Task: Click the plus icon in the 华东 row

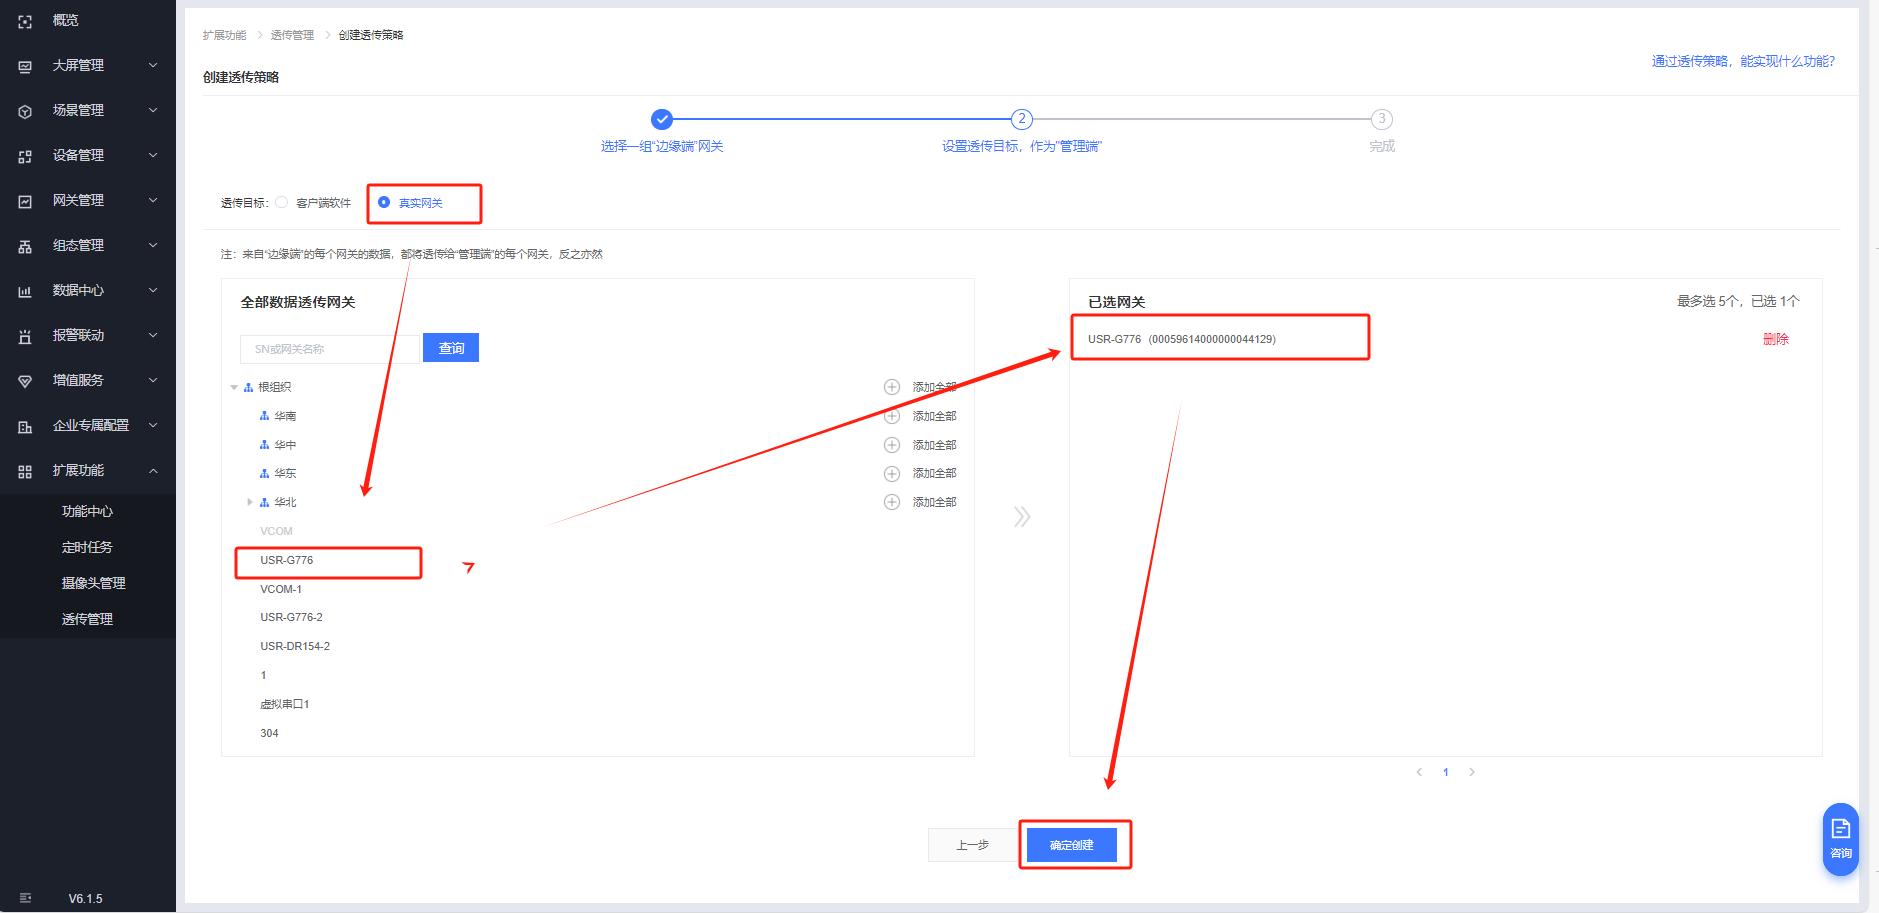Action: (x=892, y=473)
